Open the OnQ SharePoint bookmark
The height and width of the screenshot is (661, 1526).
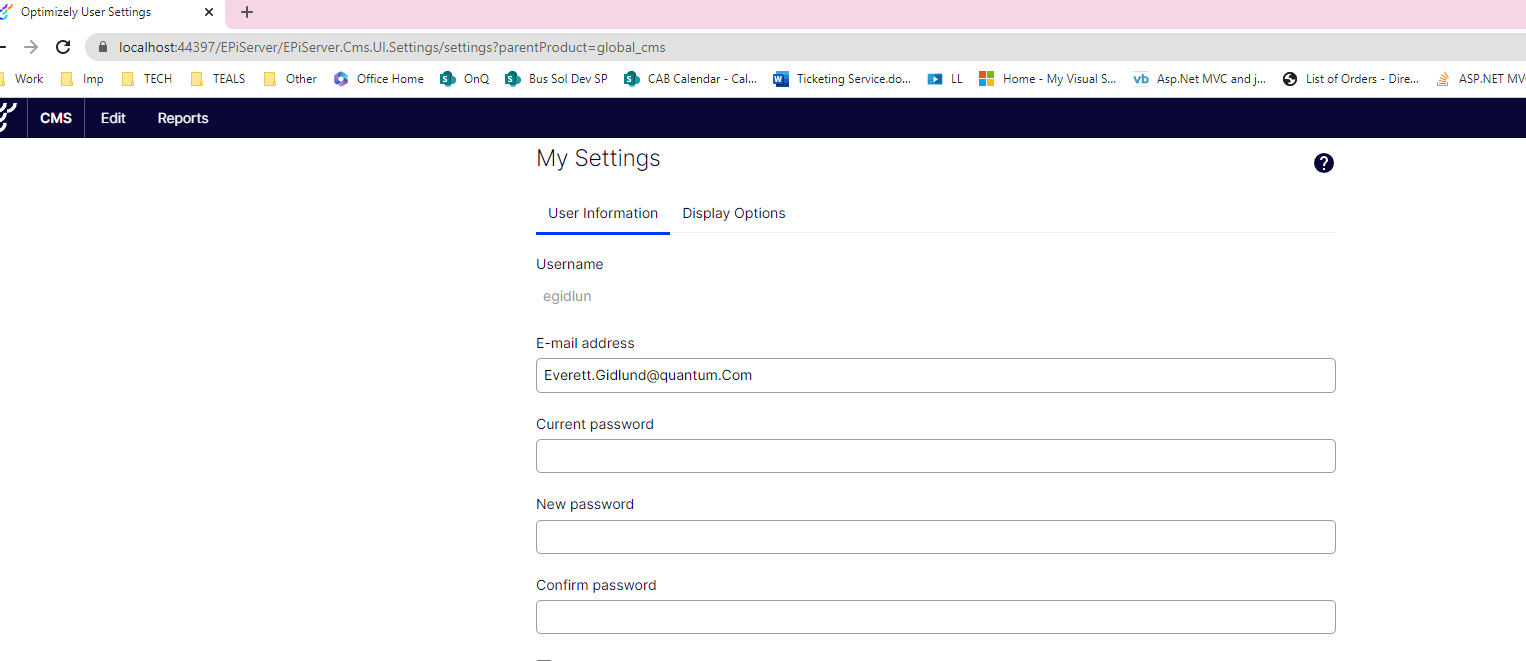click(465, 79)
